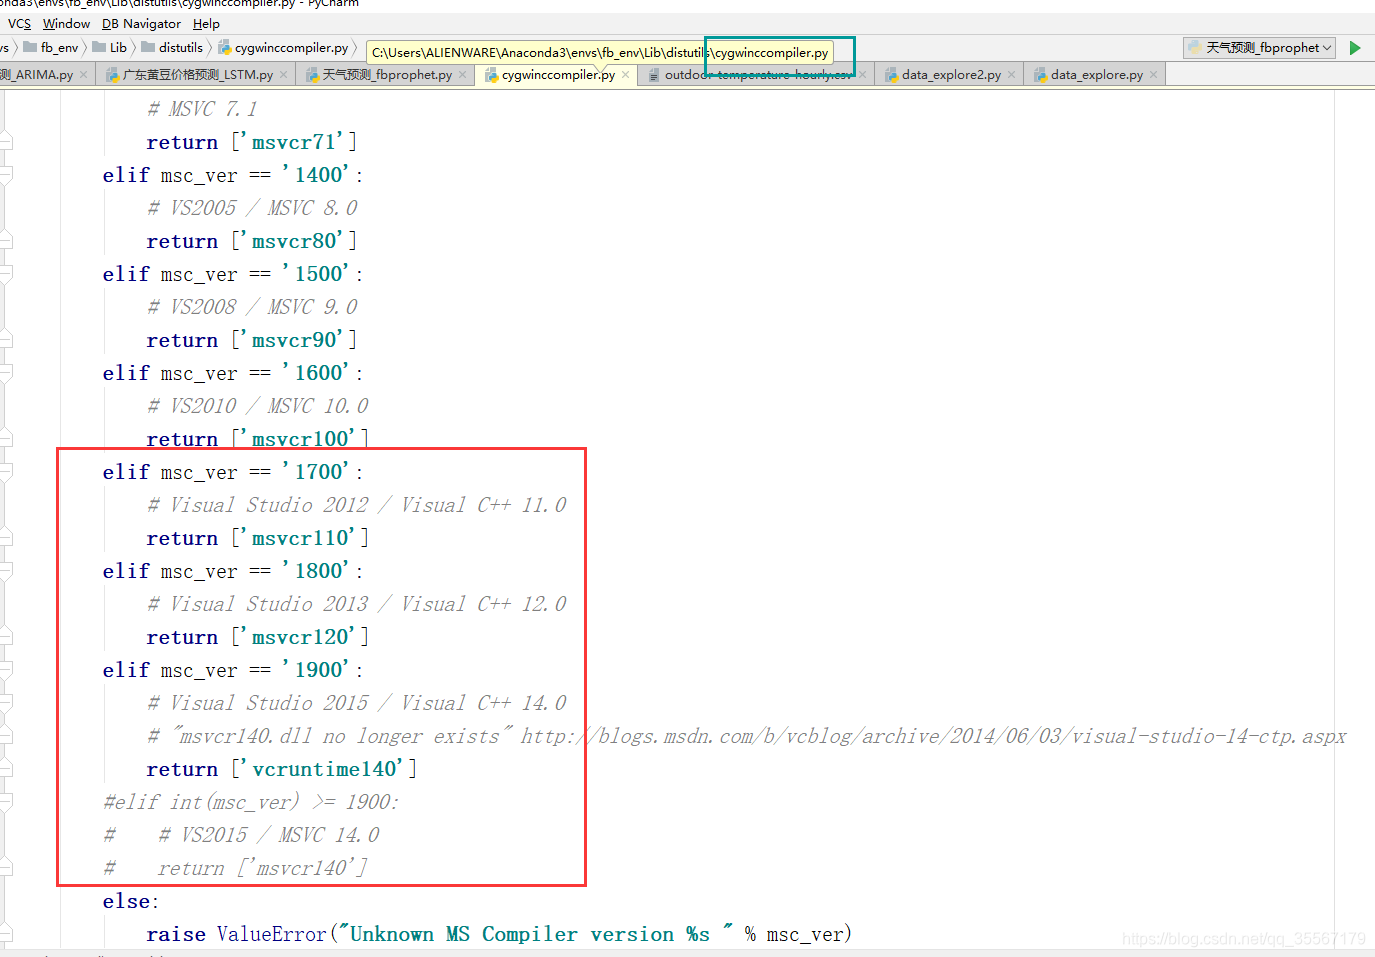Click the line return ['msvcr120']
This screenshot has width=1375, height=957.
click(258, 637)
